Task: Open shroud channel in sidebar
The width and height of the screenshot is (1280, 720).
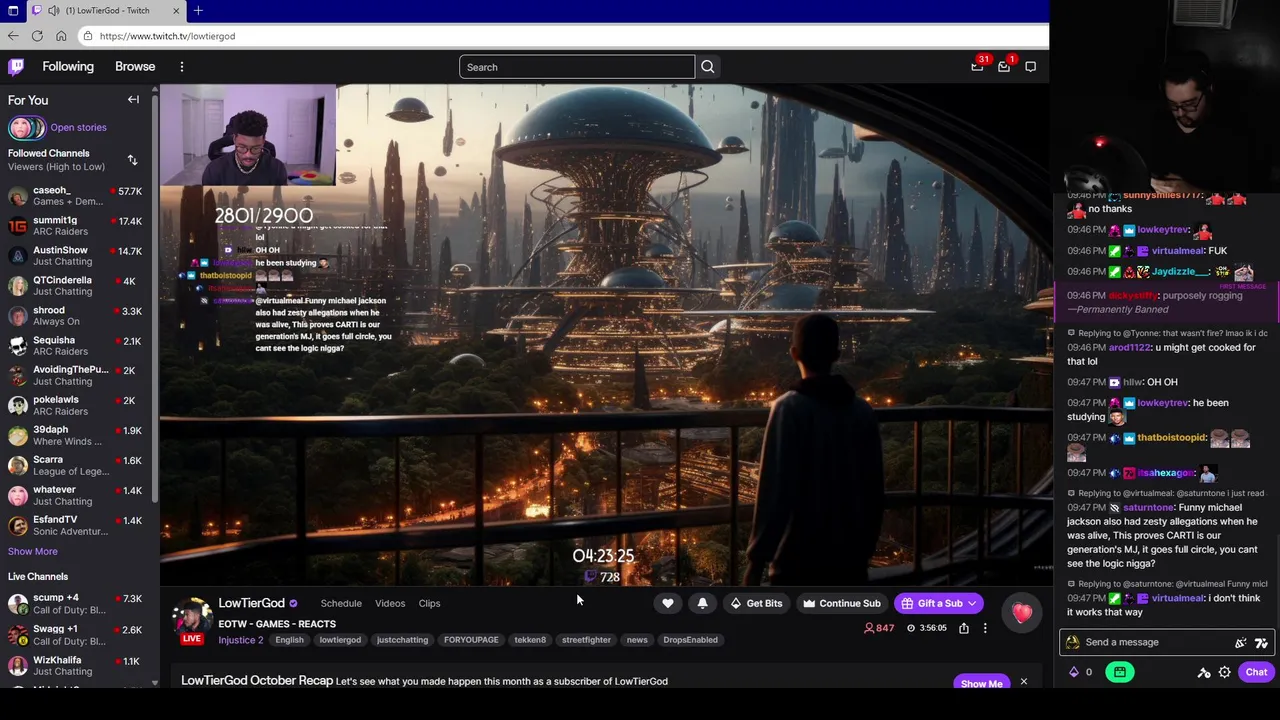Action: [76, 316]
